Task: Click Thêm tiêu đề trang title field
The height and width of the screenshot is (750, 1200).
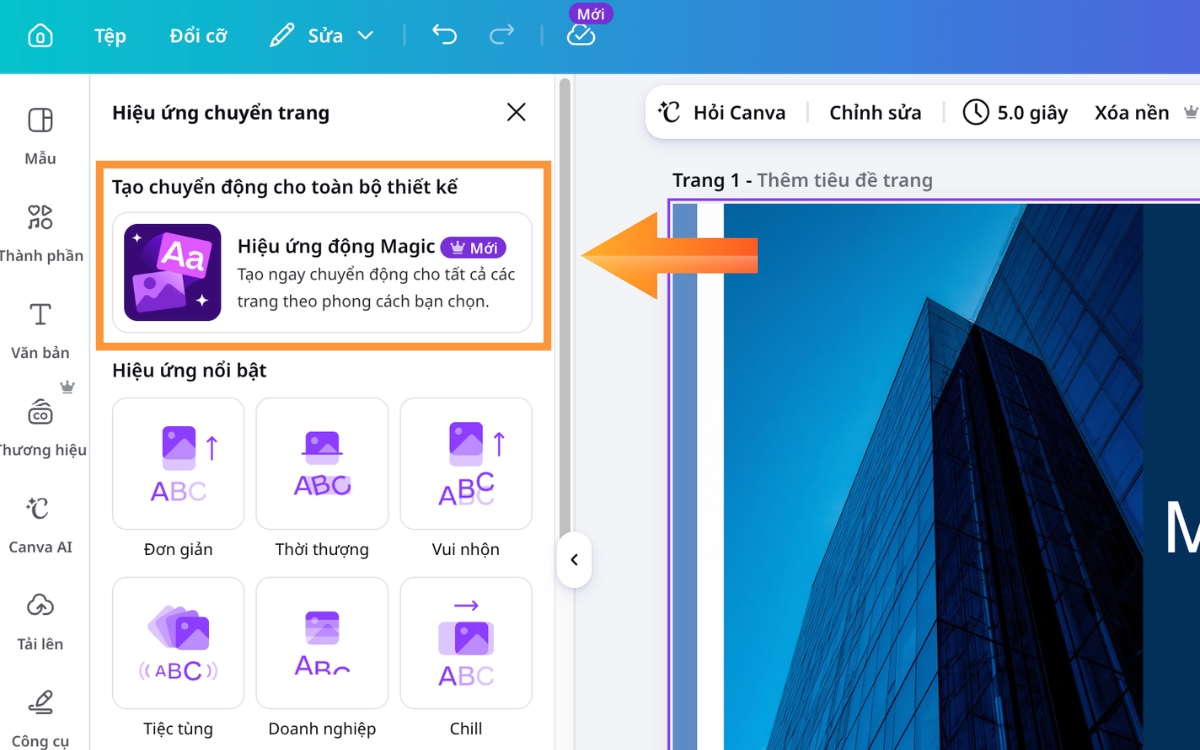Action: [845, 181]
